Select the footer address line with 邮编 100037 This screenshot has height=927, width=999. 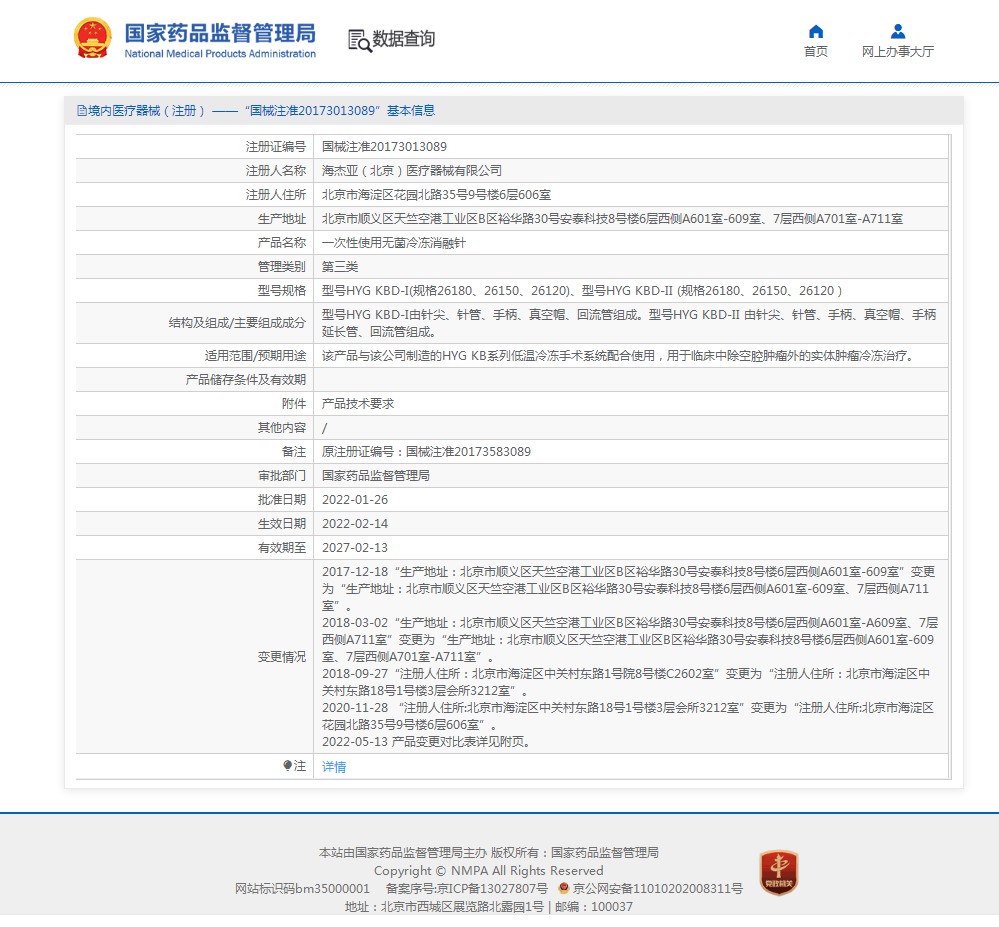coord(489,907)
